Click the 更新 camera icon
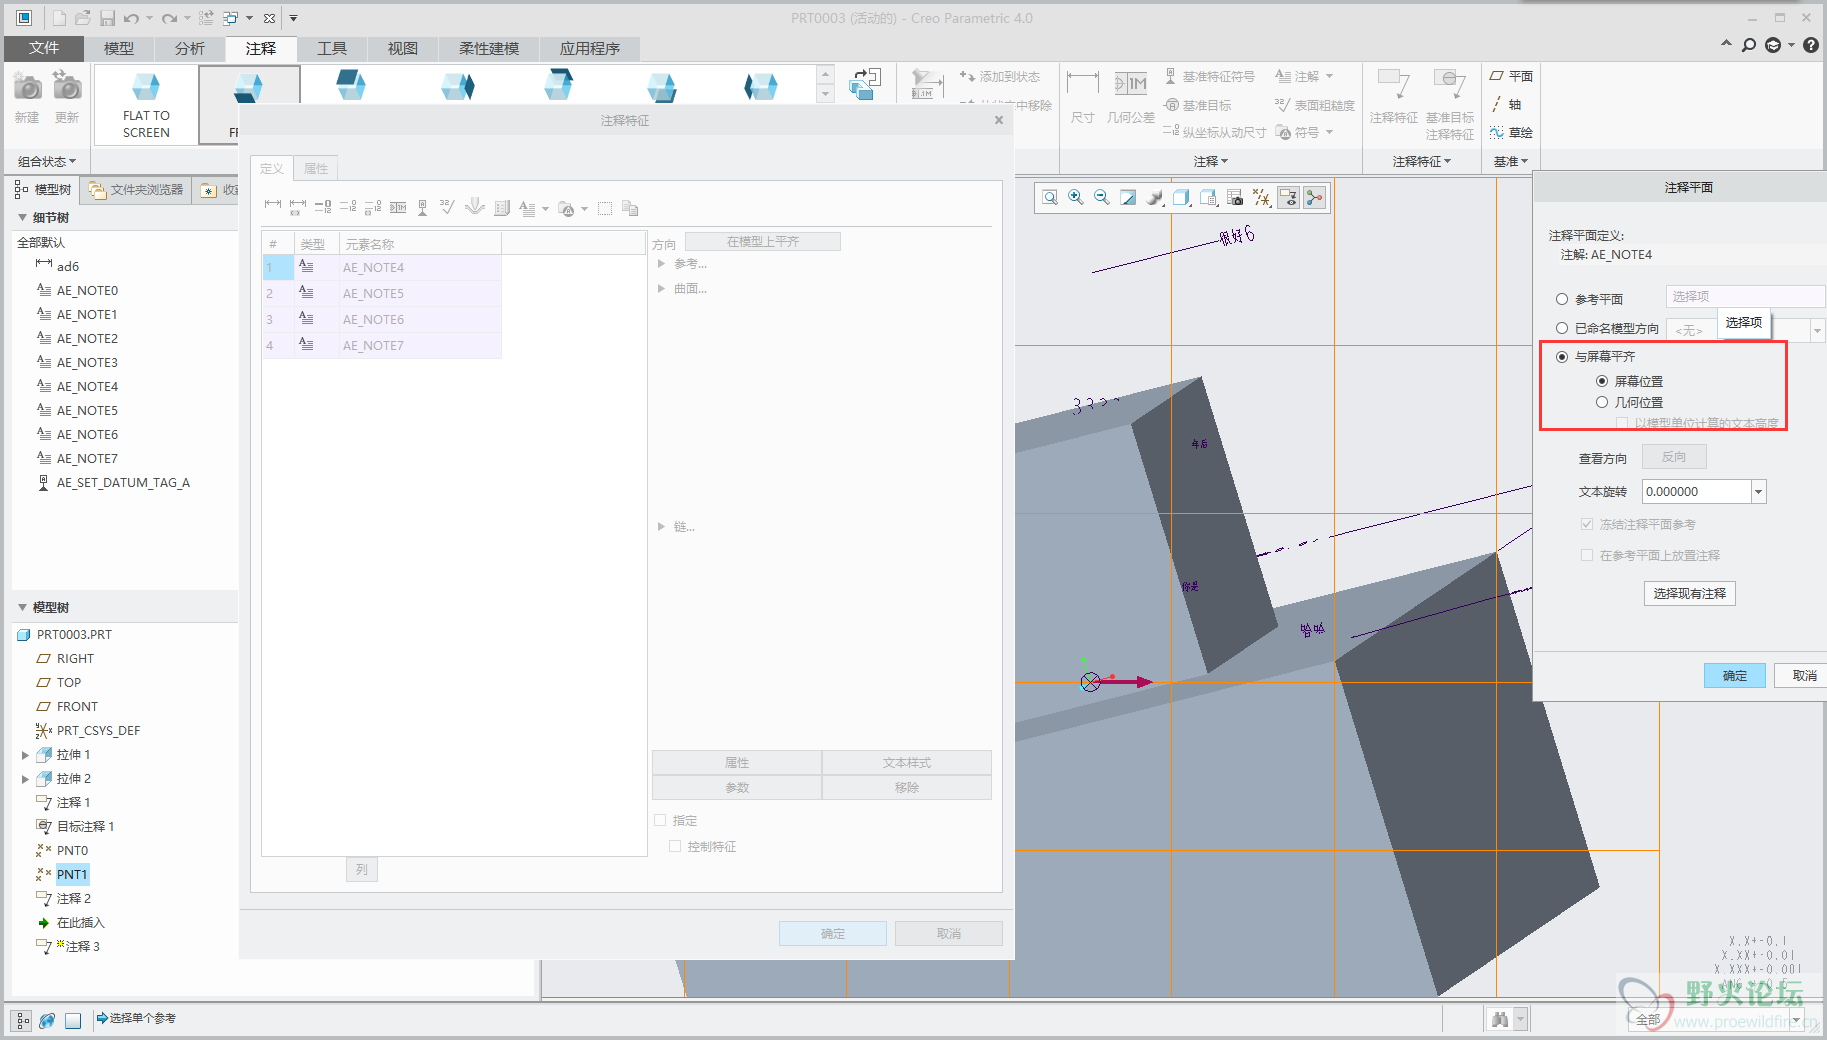Screen dimensions: 1827x1040 pyautogui.click(x=67, y=88)
